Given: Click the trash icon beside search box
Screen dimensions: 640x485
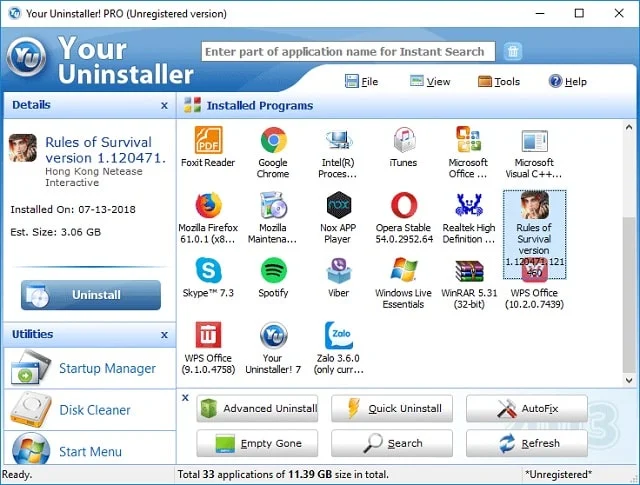Looking at the screenshot, I should (x=513, y=51).
